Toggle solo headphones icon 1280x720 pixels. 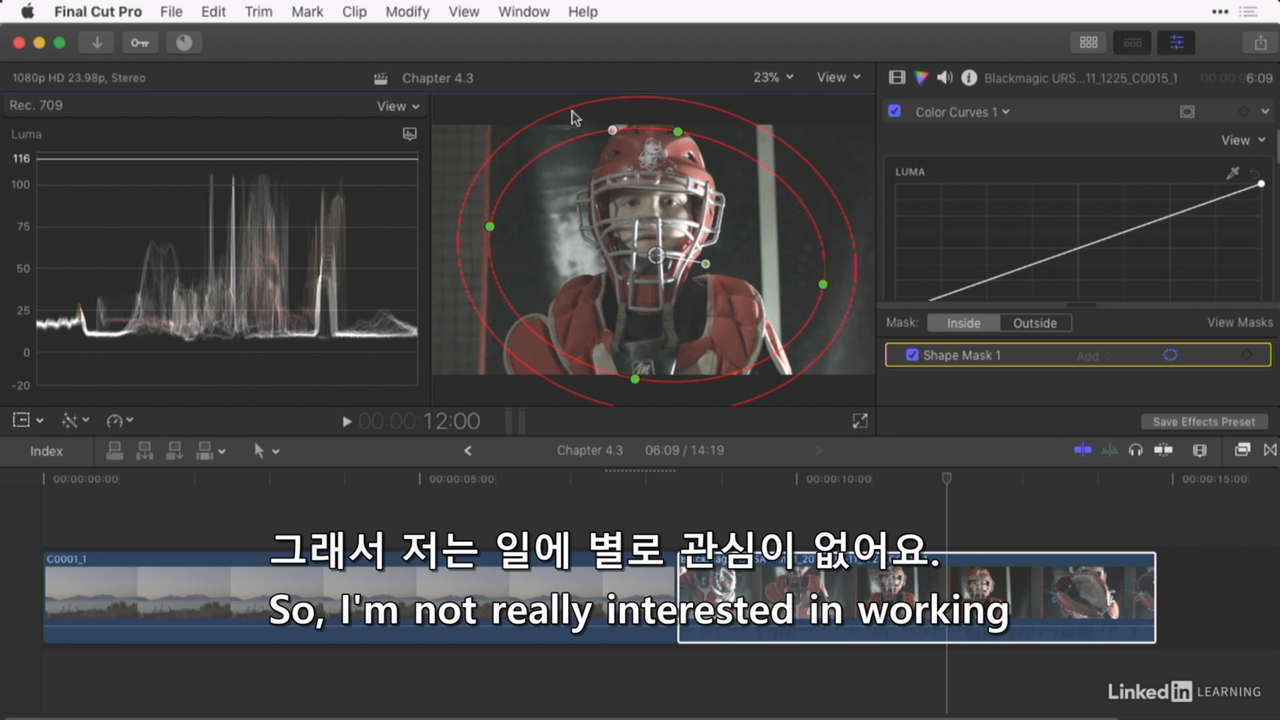[x=1136, y=450]
